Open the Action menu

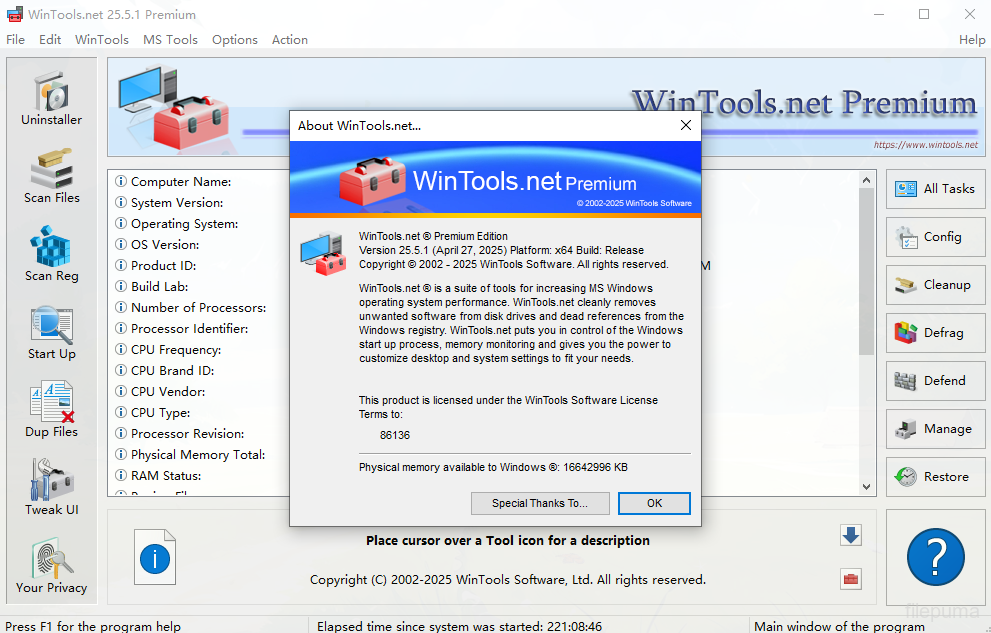289,40
